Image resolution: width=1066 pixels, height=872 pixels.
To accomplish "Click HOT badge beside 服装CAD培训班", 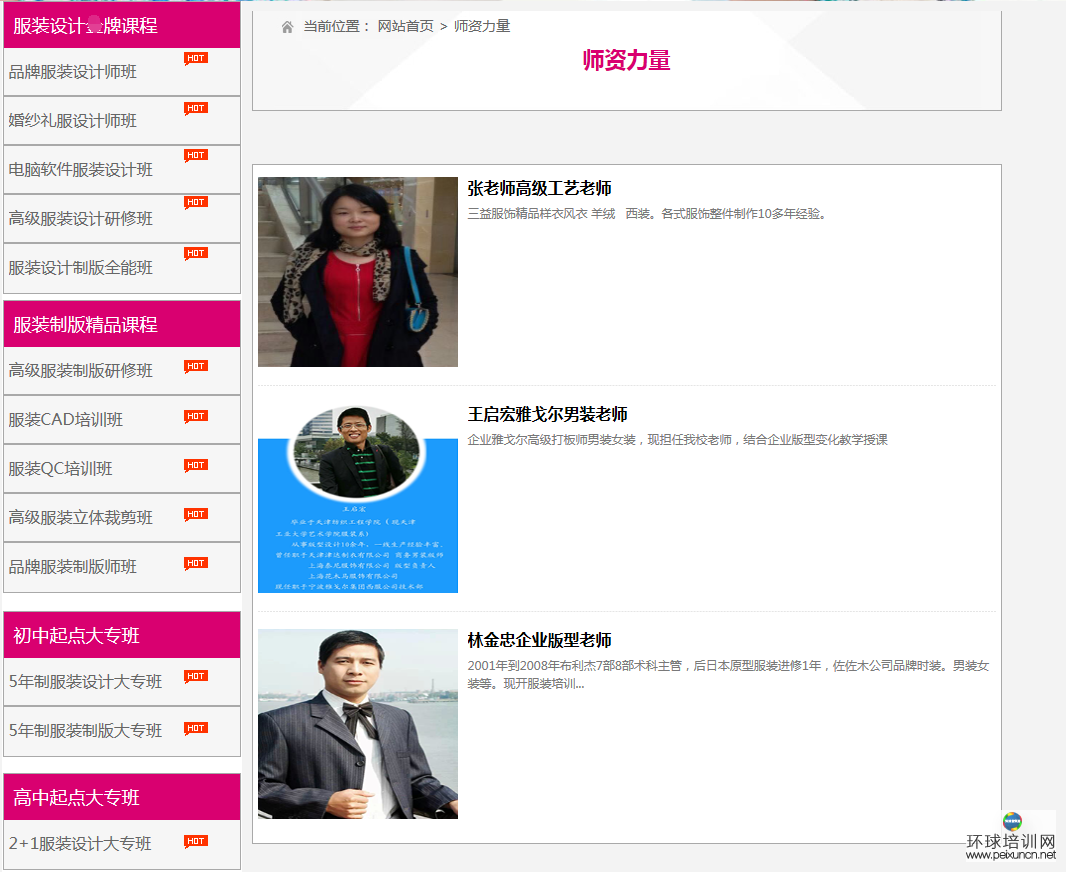I will (196, 417).
